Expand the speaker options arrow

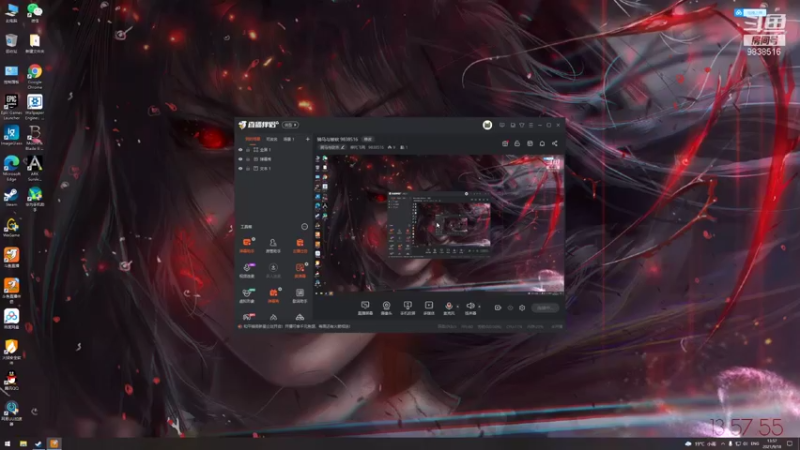click(x=479, y=306)
